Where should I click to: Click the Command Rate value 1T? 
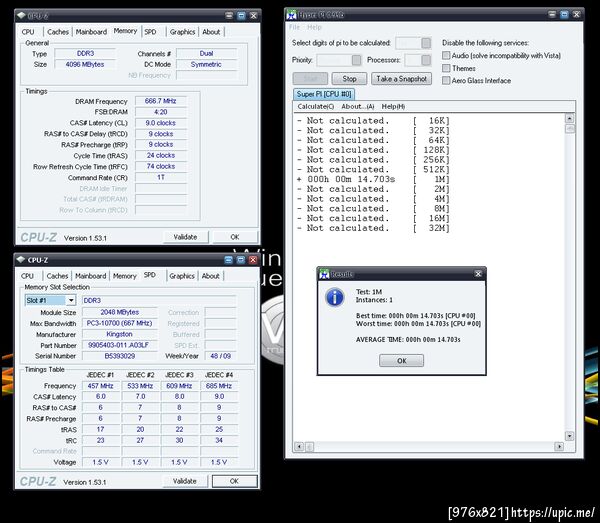click(161, 178)
